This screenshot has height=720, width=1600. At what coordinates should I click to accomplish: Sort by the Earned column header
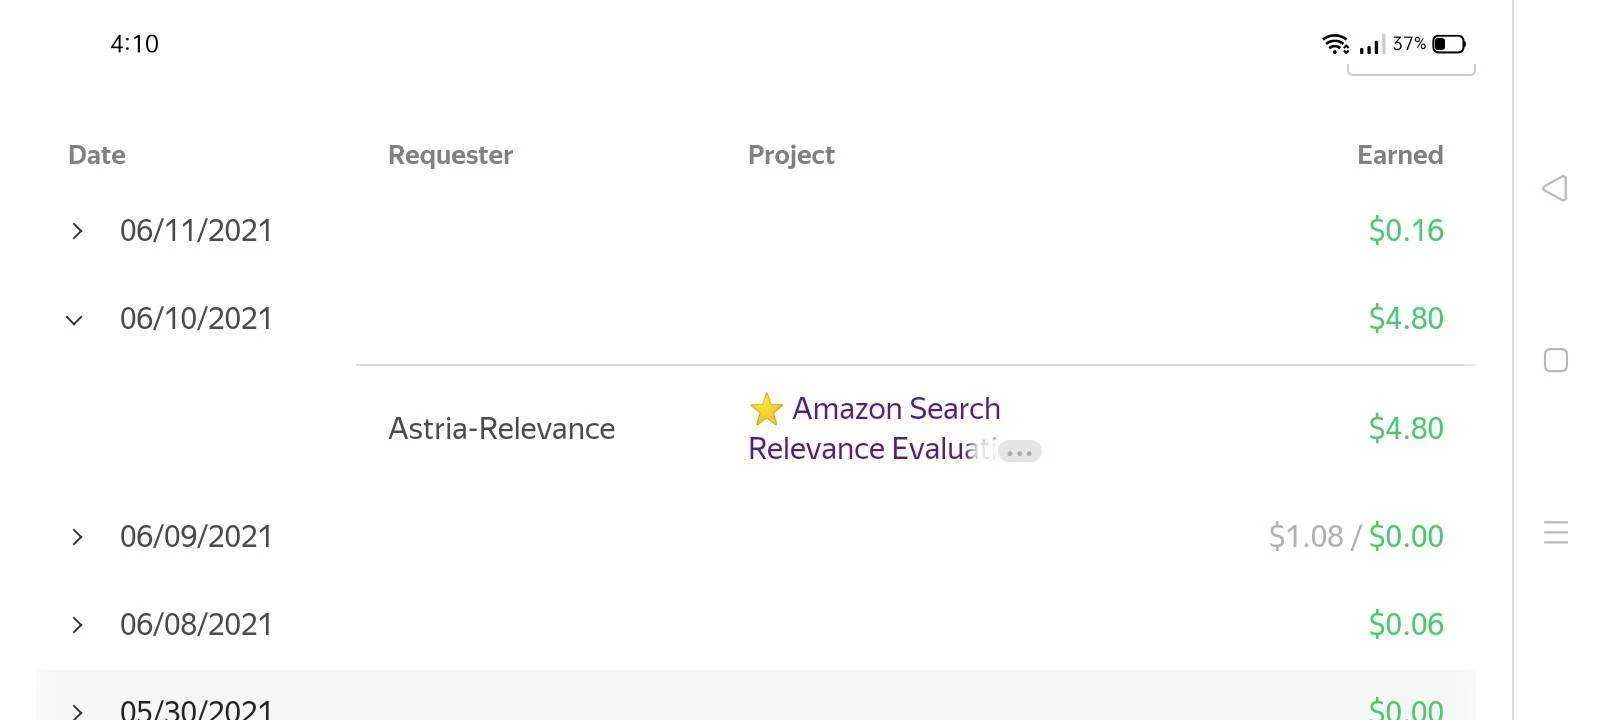point(1400,155)
